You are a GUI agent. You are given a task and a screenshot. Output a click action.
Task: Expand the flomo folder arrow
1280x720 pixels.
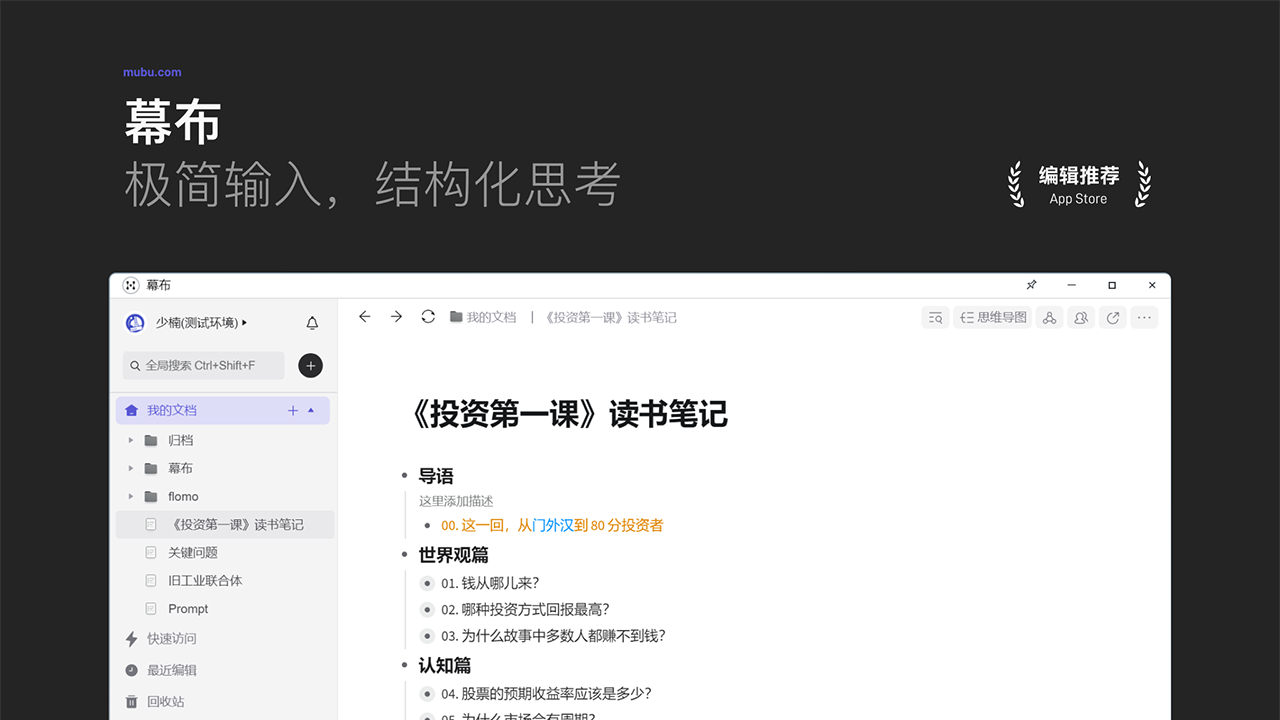coord(131,497)
